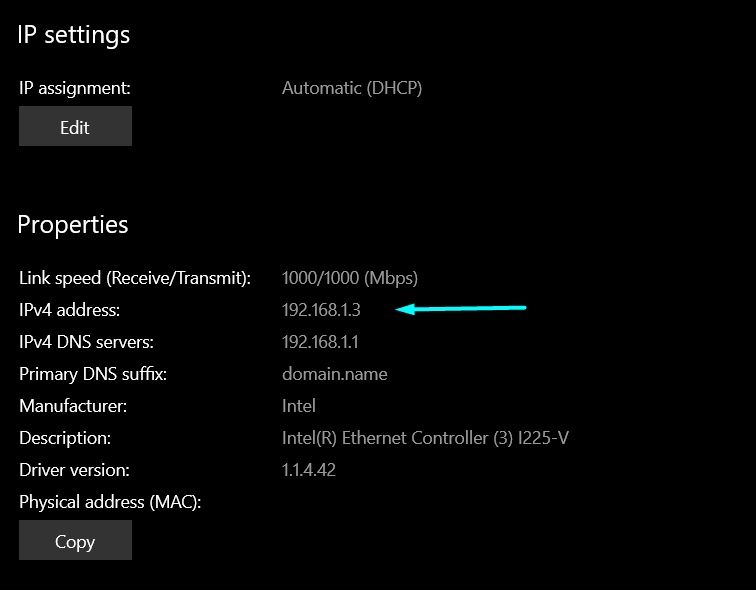Click the cyan arrow annotation

click(460, 308)
